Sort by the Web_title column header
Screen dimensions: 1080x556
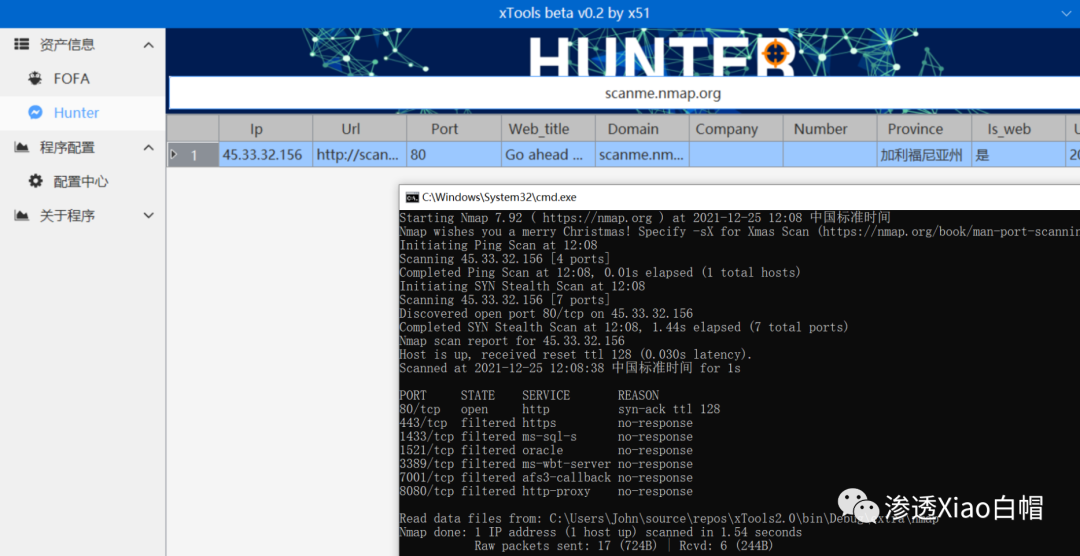(548, 129)
